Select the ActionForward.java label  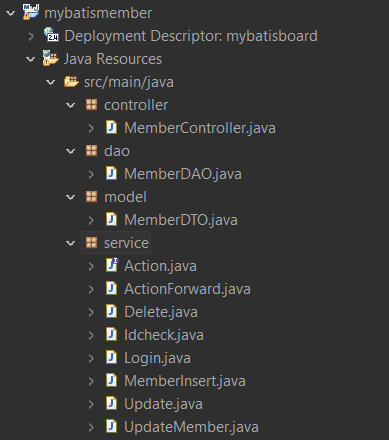click(187, 289)
